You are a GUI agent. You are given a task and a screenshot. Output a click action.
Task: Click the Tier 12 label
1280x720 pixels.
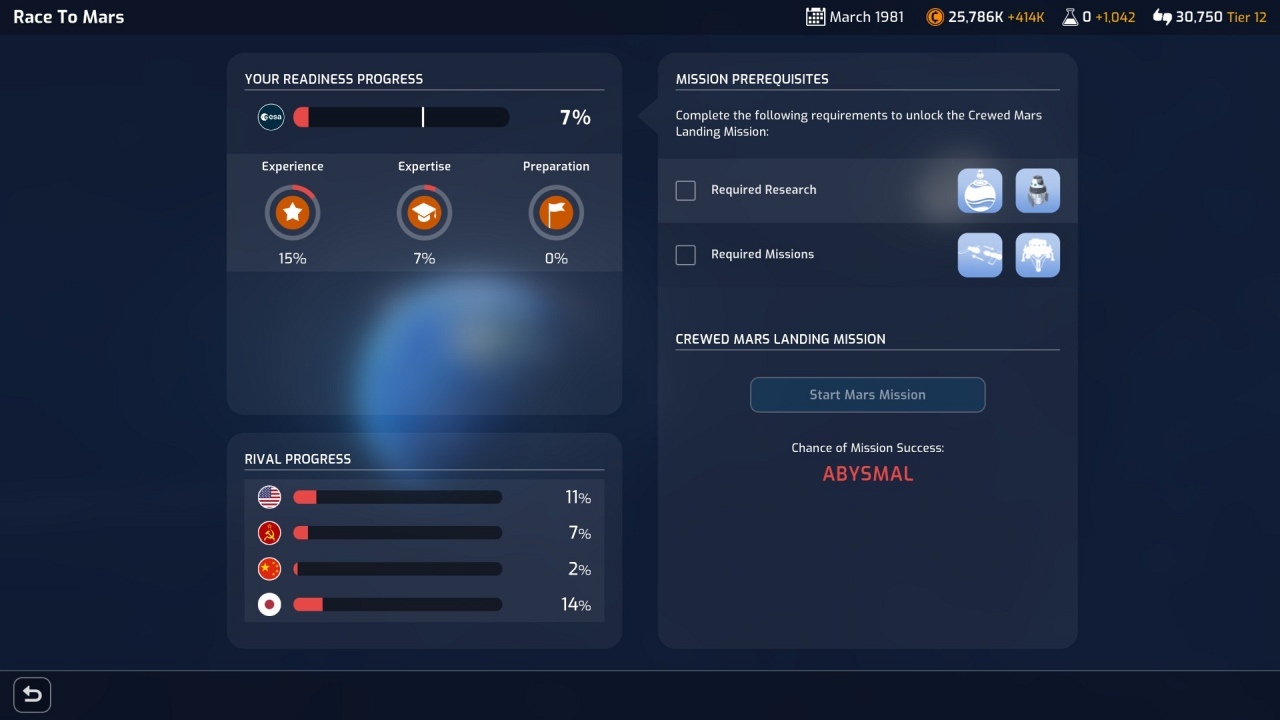(1247, 17)
